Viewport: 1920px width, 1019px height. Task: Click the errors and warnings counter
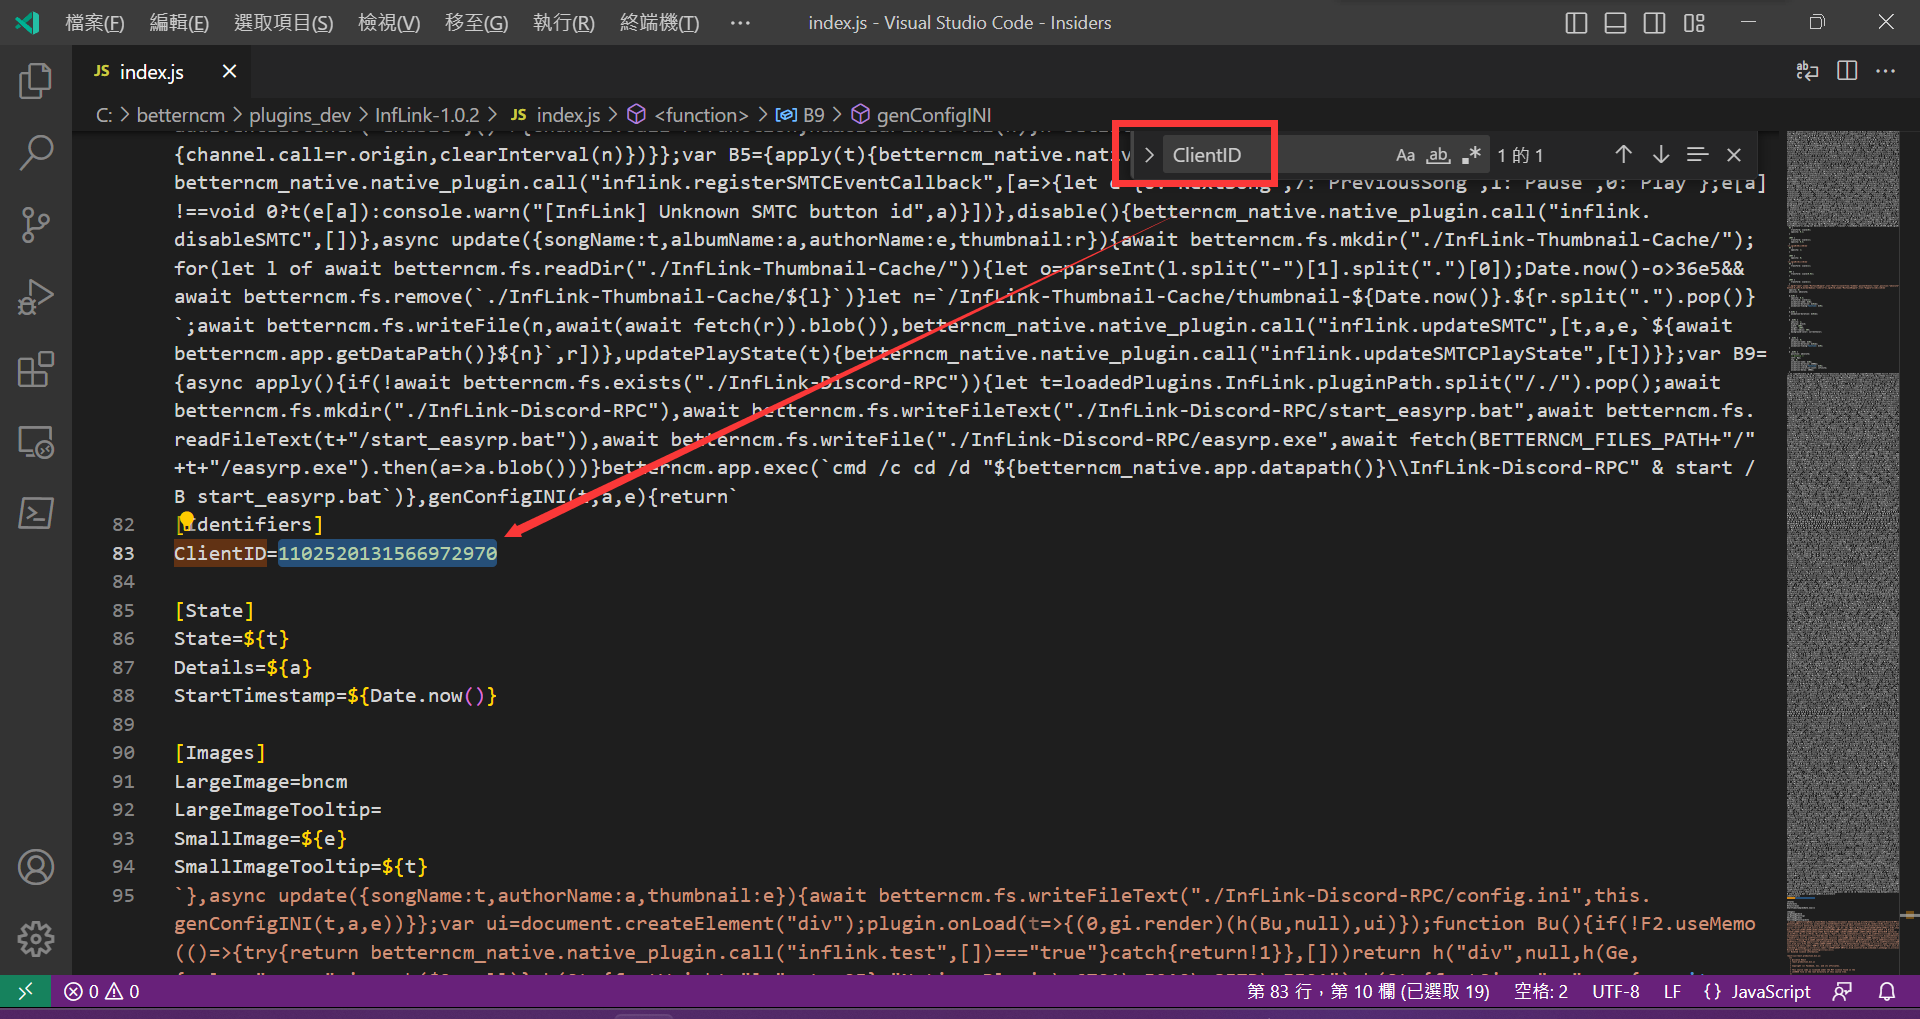[100, 991]
